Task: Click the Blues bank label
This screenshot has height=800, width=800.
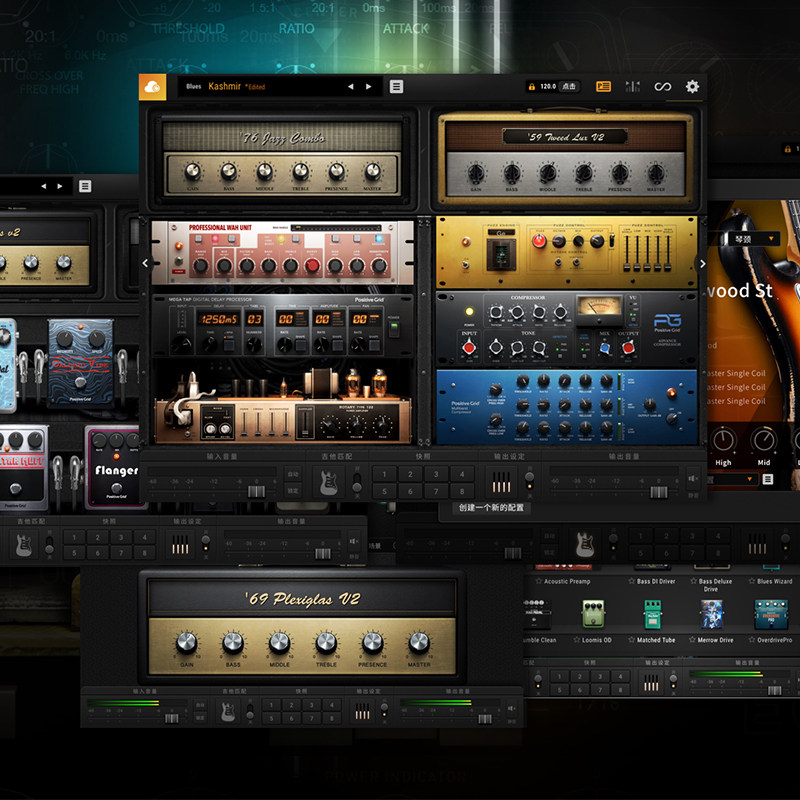Action: (193, 87)
